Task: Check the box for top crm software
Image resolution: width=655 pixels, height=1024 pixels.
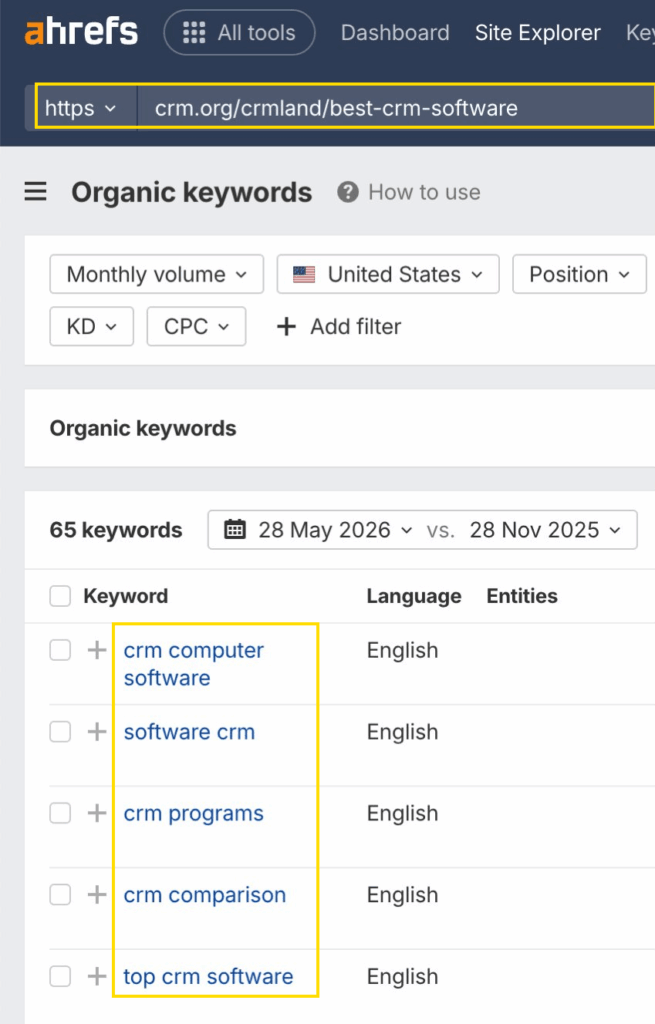Action: 60,976
